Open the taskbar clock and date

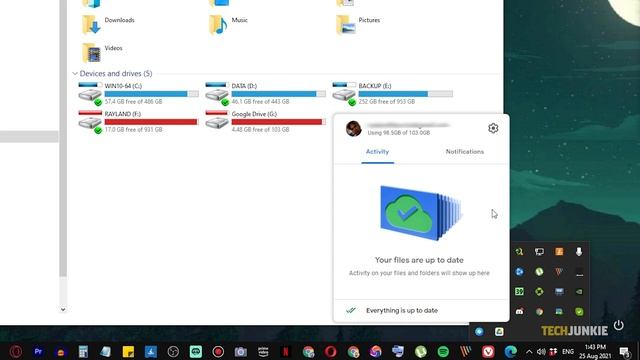coord(595,351)
